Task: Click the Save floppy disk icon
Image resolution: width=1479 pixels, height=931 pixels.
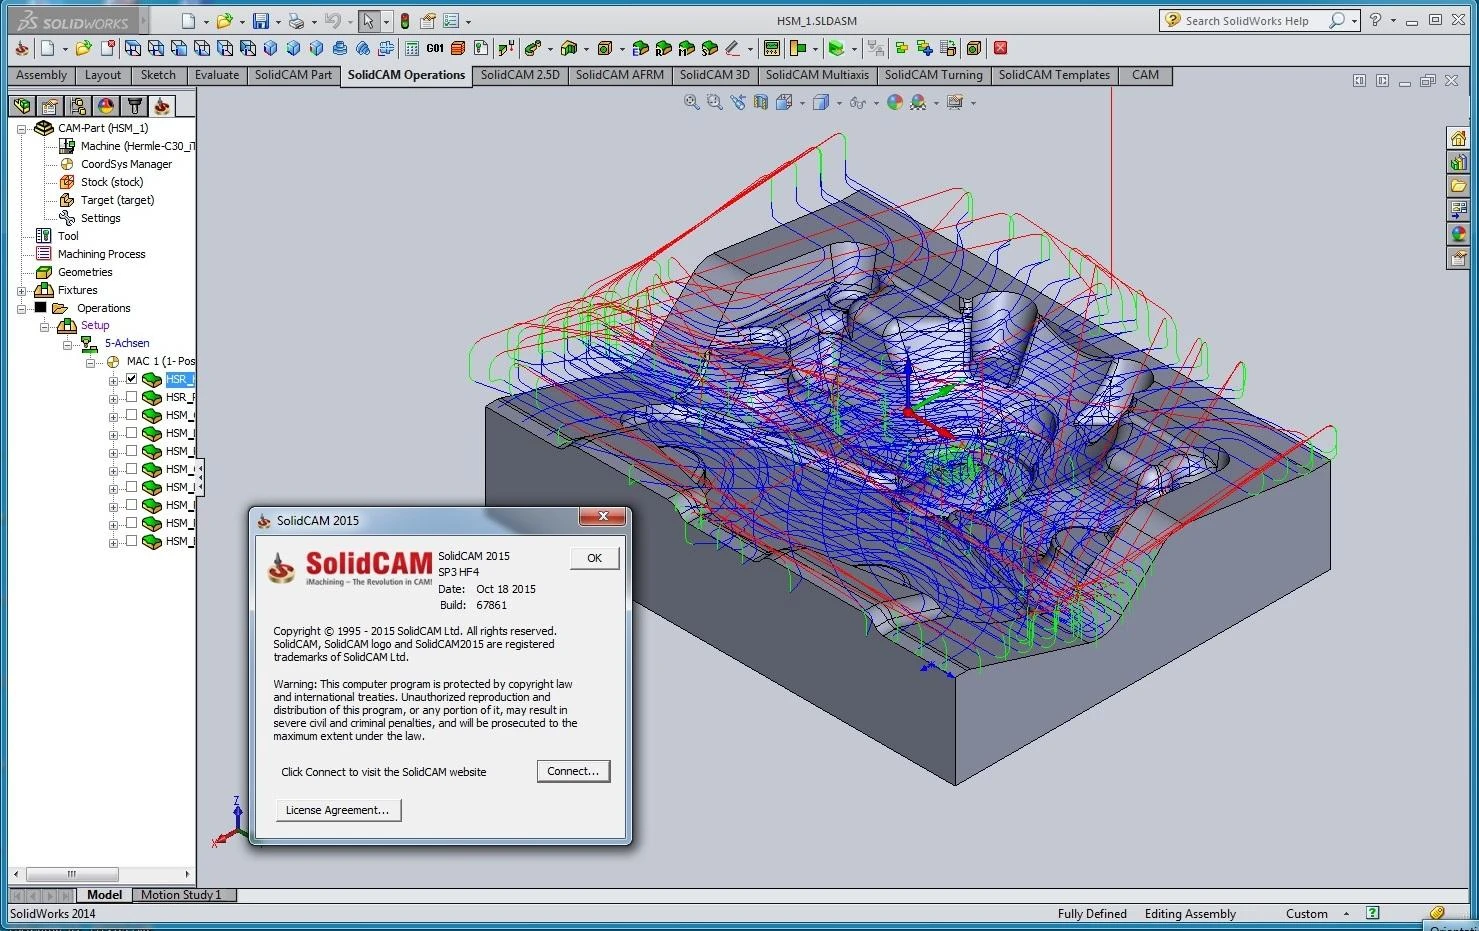Action: (261, 21)
